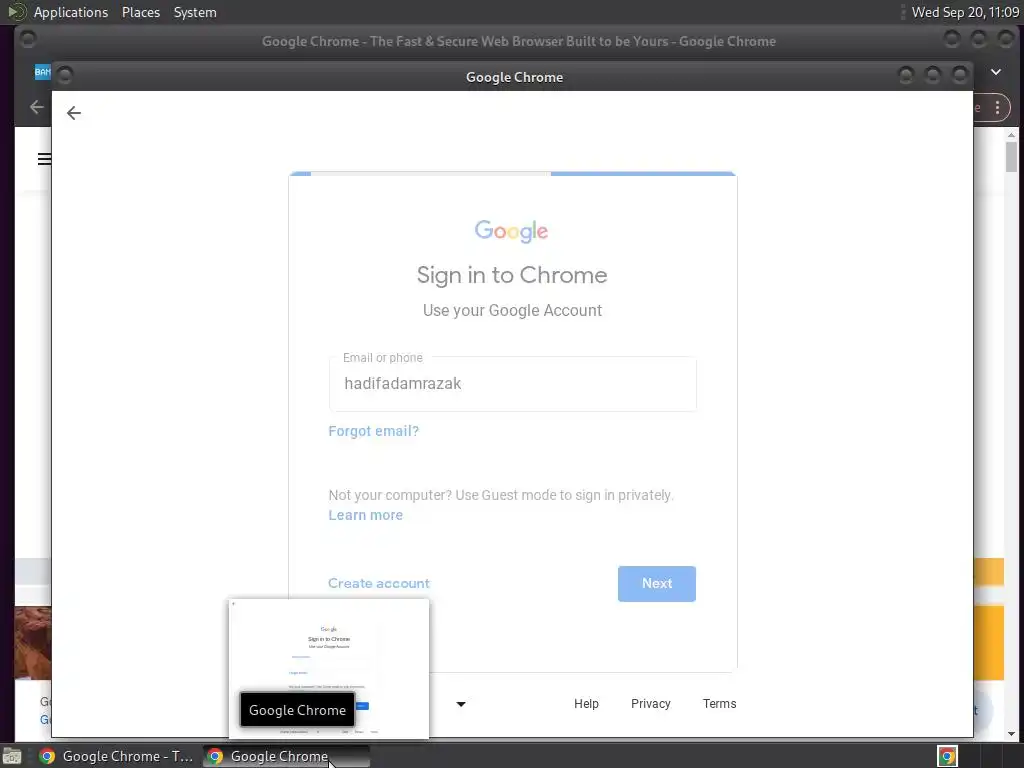Open the hamburger menu in the background page

click(x=44, y=159)
